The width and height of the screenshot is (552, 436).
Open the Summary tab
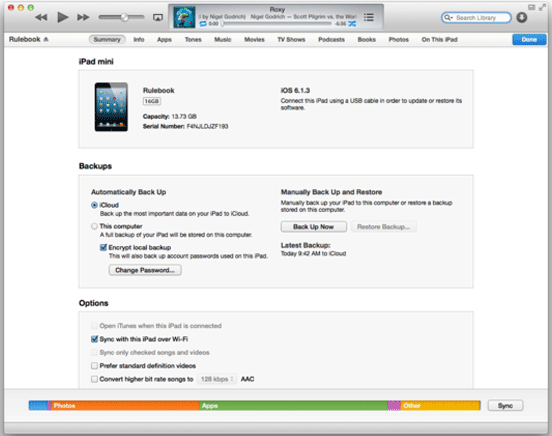tap(107, 39)
